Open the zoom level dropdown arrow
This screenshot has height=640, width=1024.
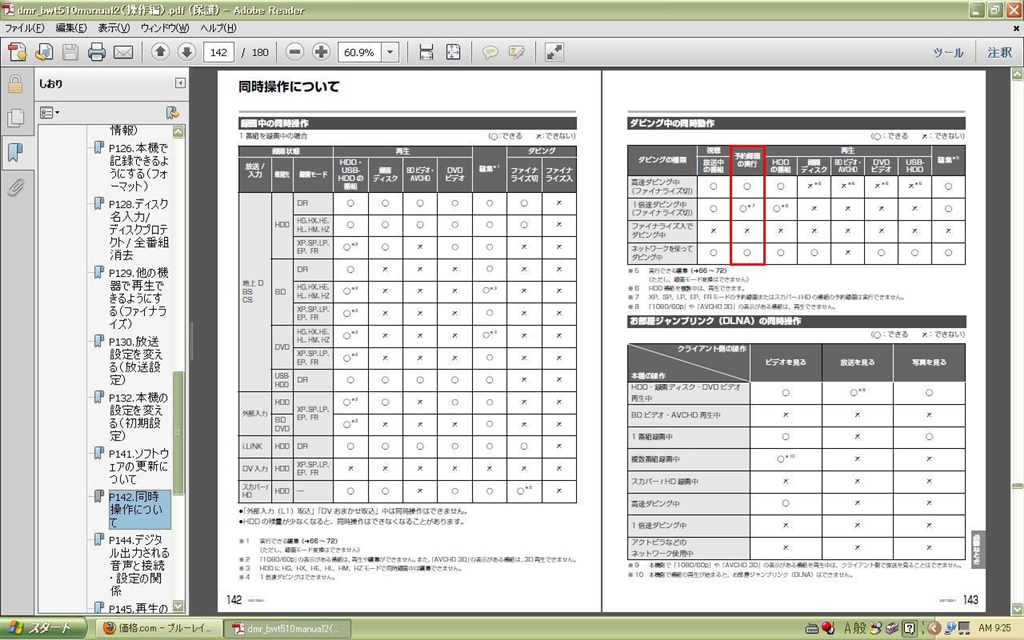tap(390, 52)
